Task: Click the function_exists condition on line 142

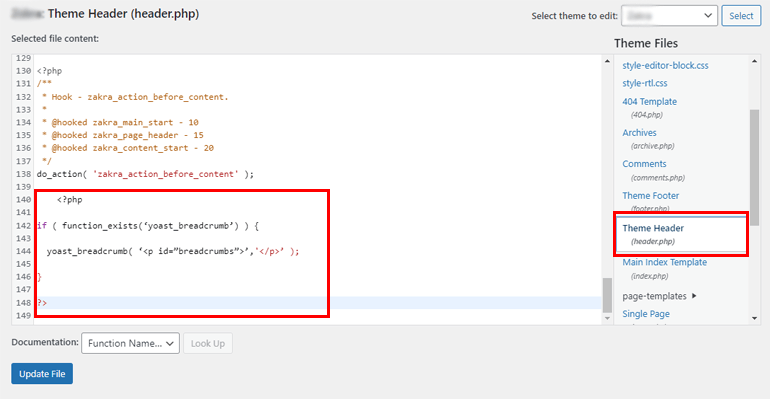Action: pos(148,226)
